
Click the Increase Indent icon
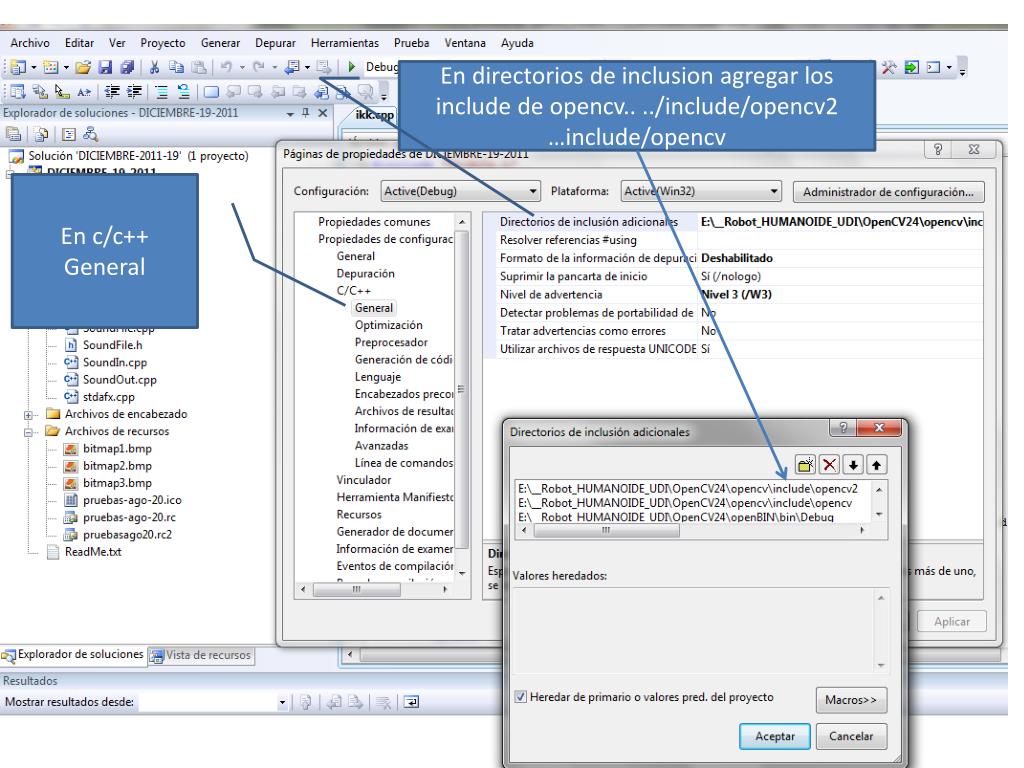click(x=134, y=91)
